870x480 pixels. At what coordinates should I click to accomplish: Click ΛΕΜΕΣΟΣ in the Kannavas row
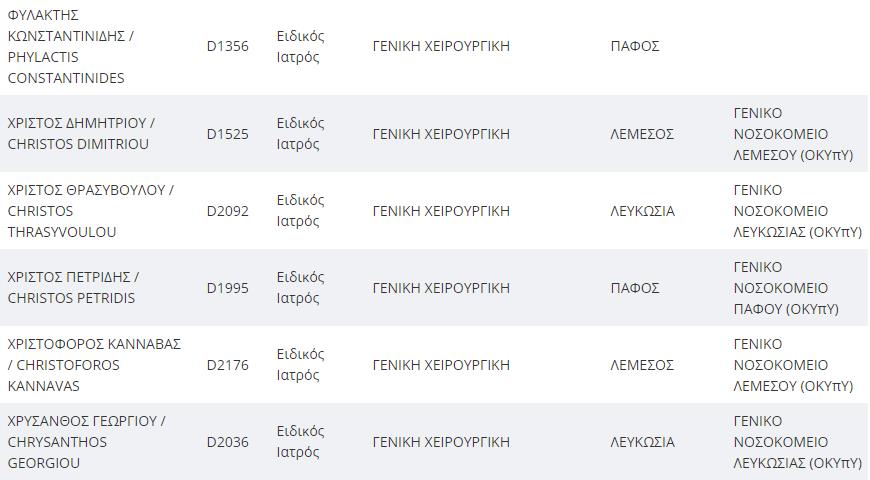[642, 365]
